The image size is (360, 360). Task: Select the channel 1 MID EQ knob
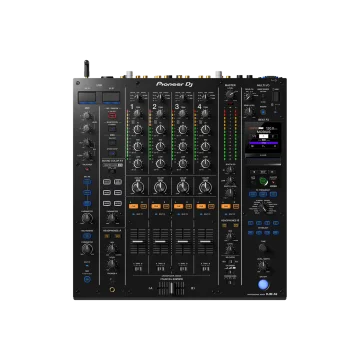(138, 146)
